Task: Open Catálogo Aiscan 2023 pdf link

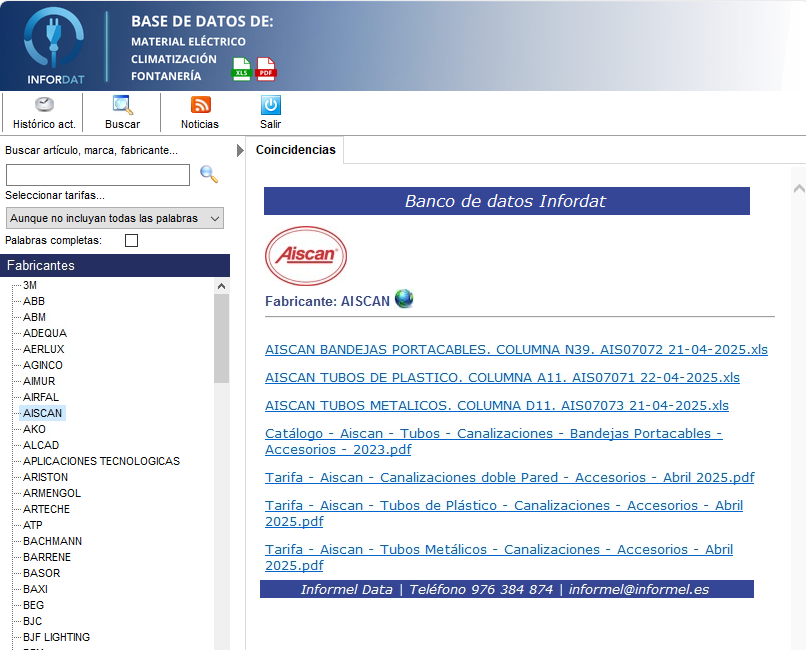Action: tap(493, 441)
